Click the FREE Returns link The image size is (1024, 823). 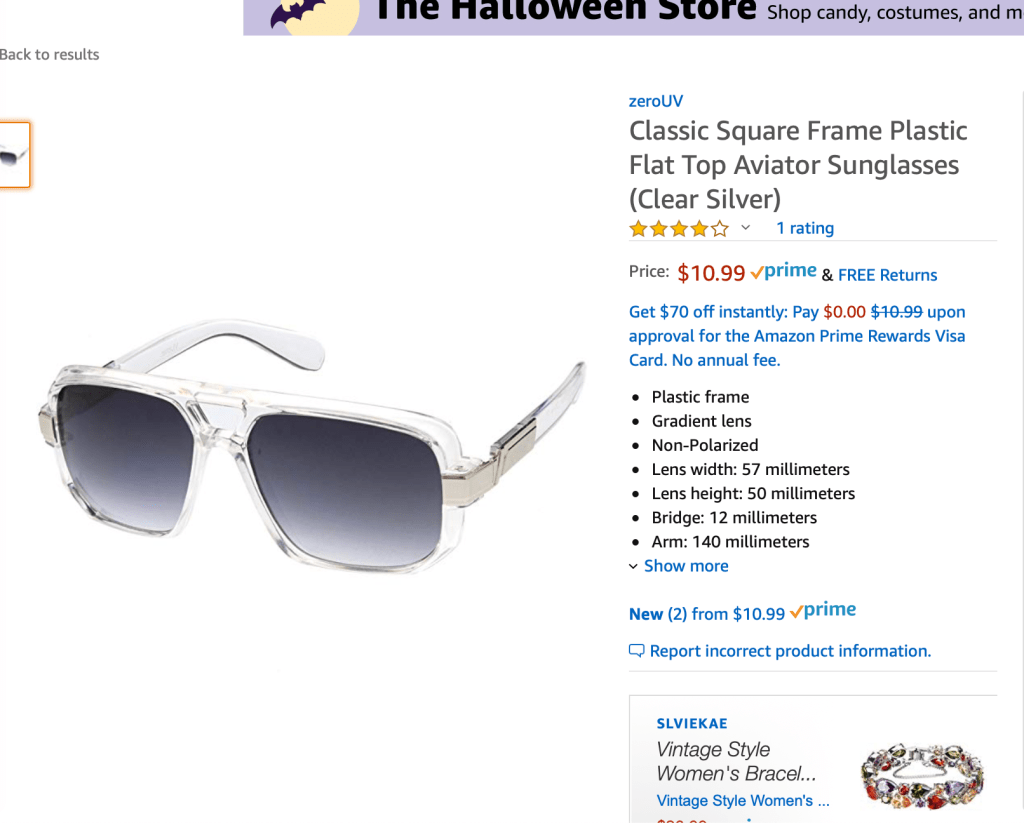click(888, 275)
